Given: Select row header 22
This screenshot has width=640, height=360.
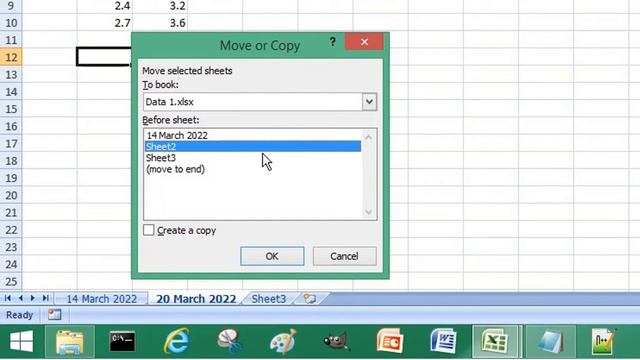Looking at the screenshot, I should (x=11, y=230).
